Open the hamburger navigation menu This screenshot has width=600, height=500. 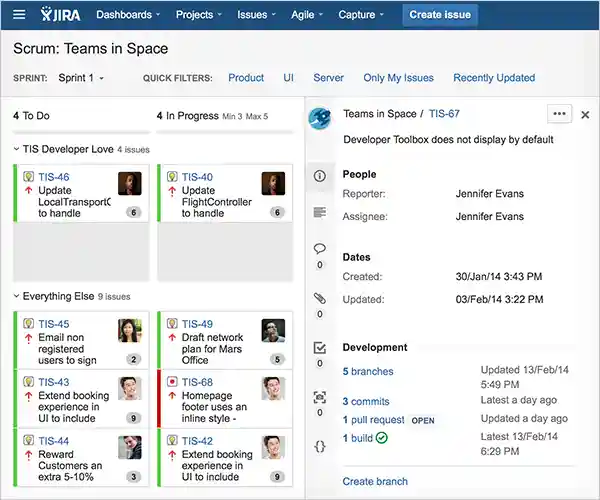19,15
